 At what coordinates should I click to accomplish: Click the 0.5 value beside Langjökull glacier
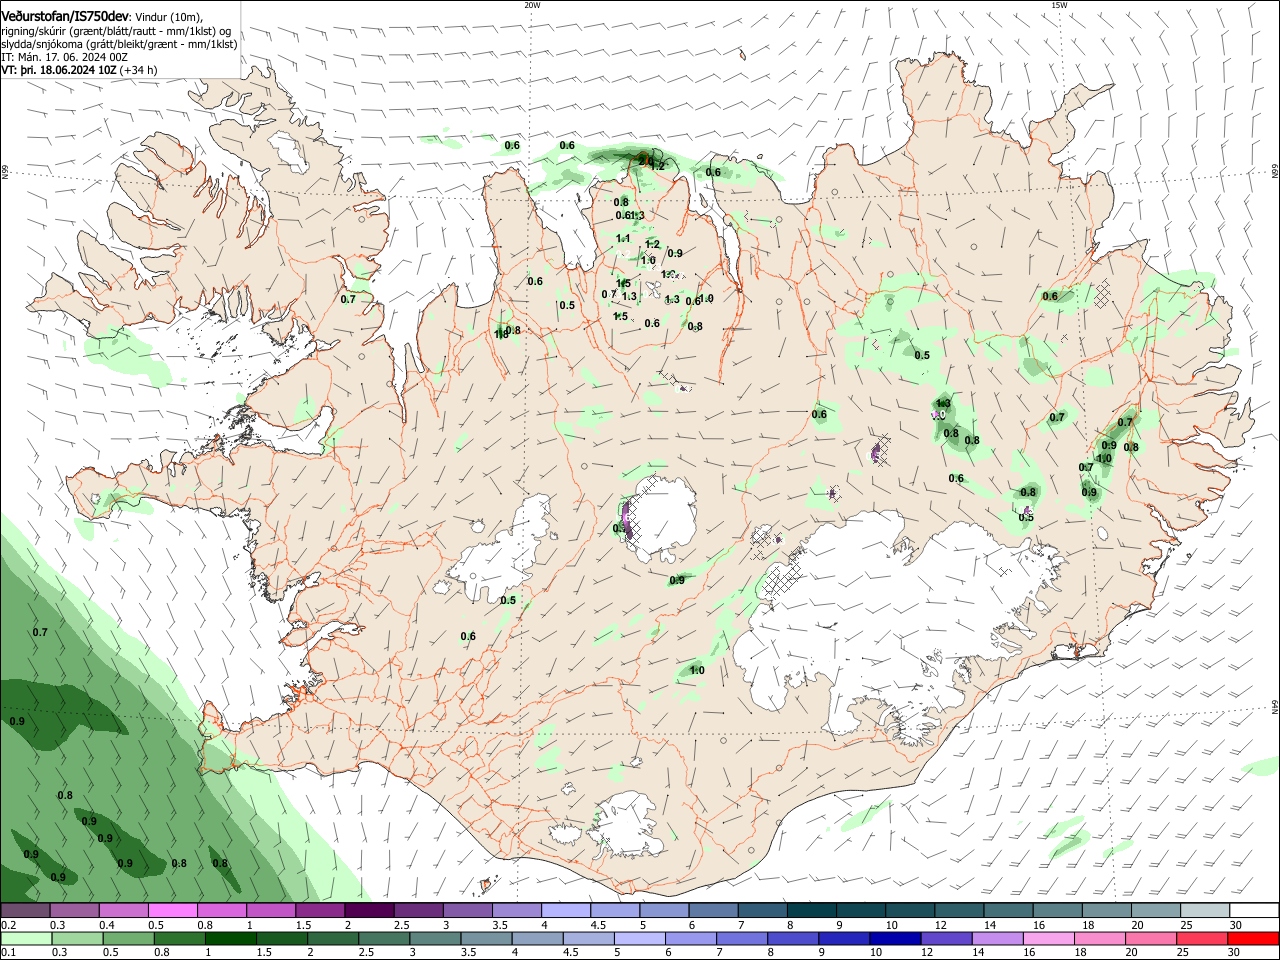pyautogui.click(x=508, y=600)
